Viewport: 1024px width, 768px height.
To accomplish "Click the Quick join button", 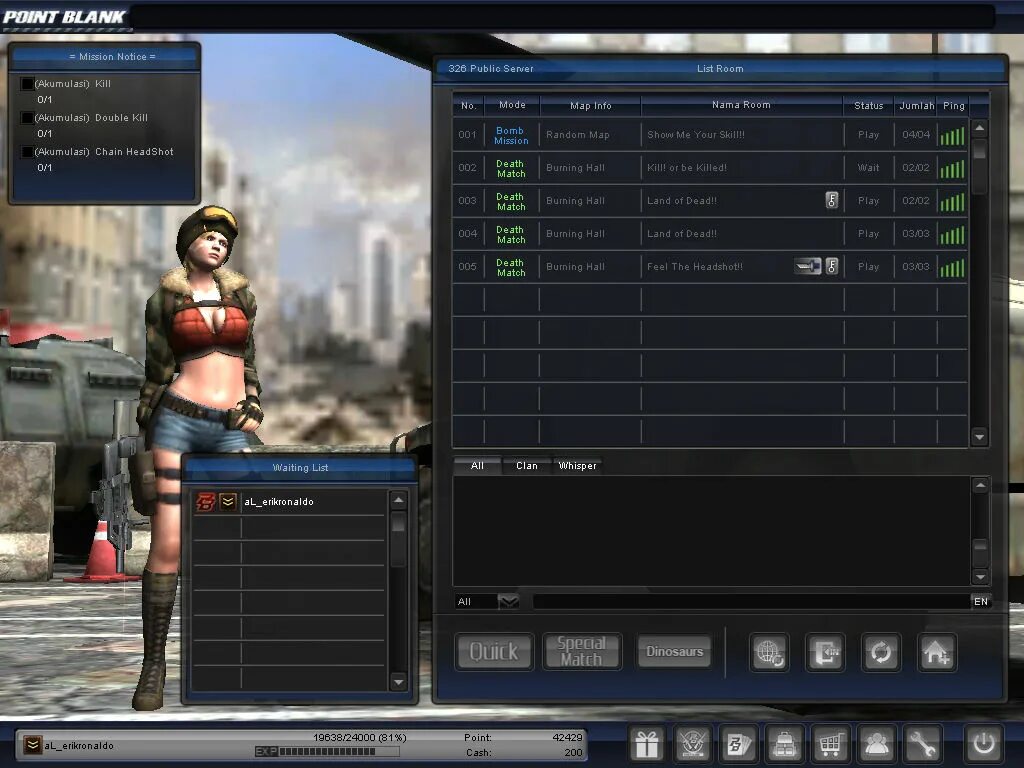I will (494, 652).
